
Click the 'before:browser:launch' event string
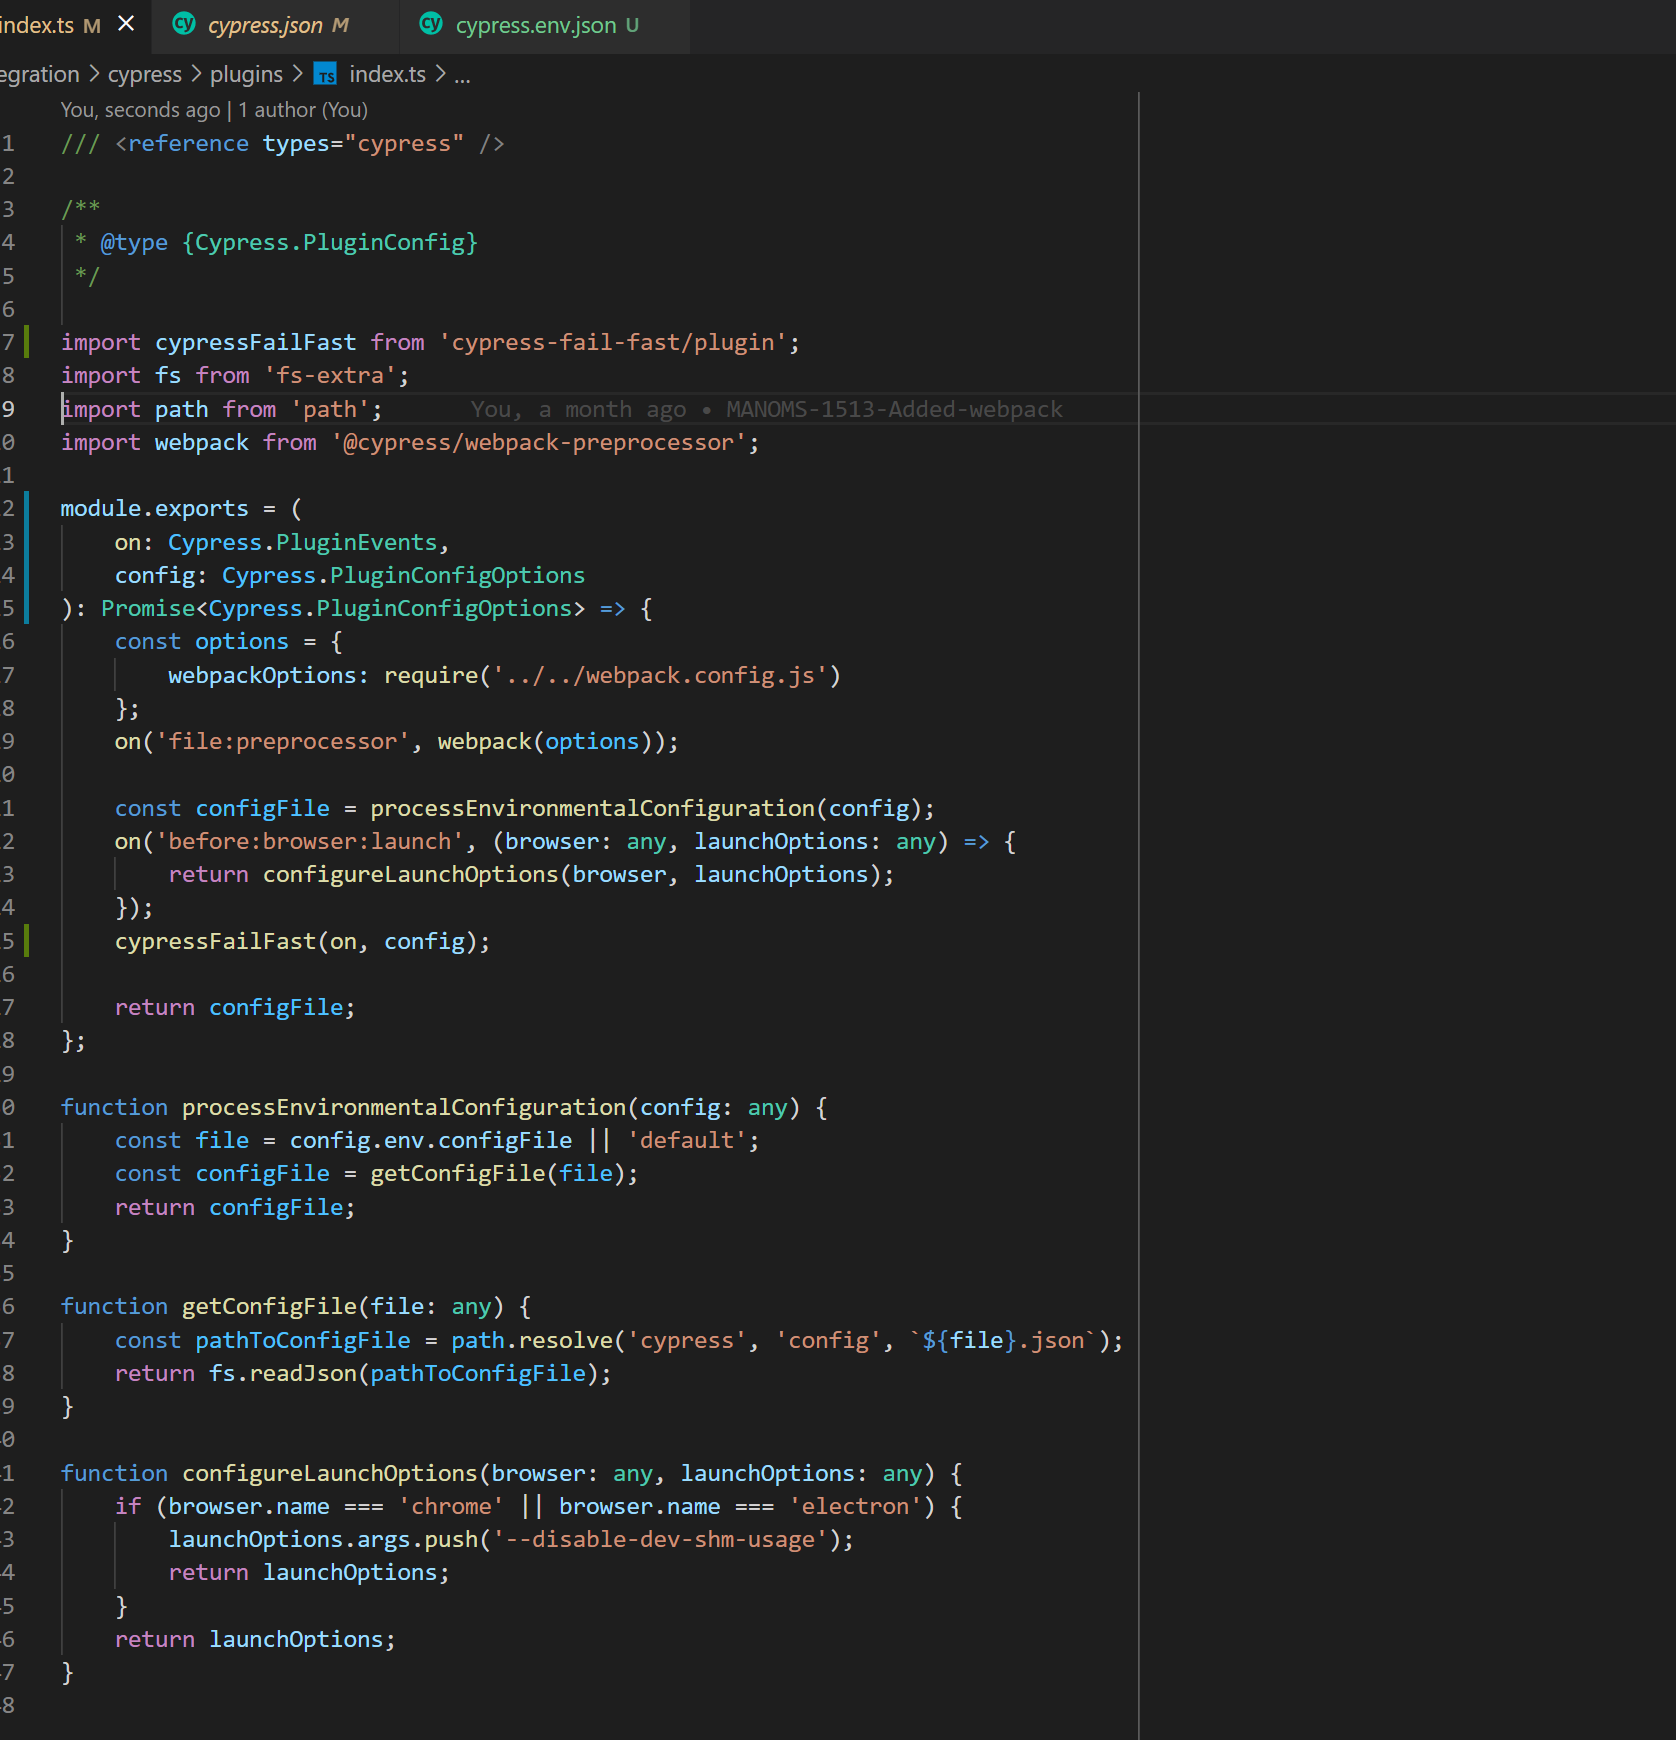(x=310, y=842)
